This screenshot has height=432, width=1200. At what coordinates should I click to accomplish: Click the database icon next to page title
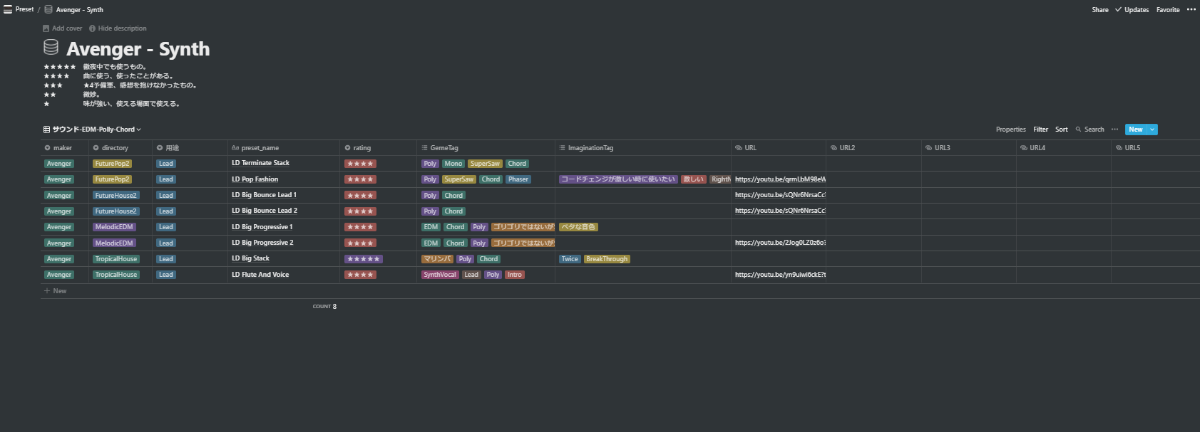coord(51,48)
